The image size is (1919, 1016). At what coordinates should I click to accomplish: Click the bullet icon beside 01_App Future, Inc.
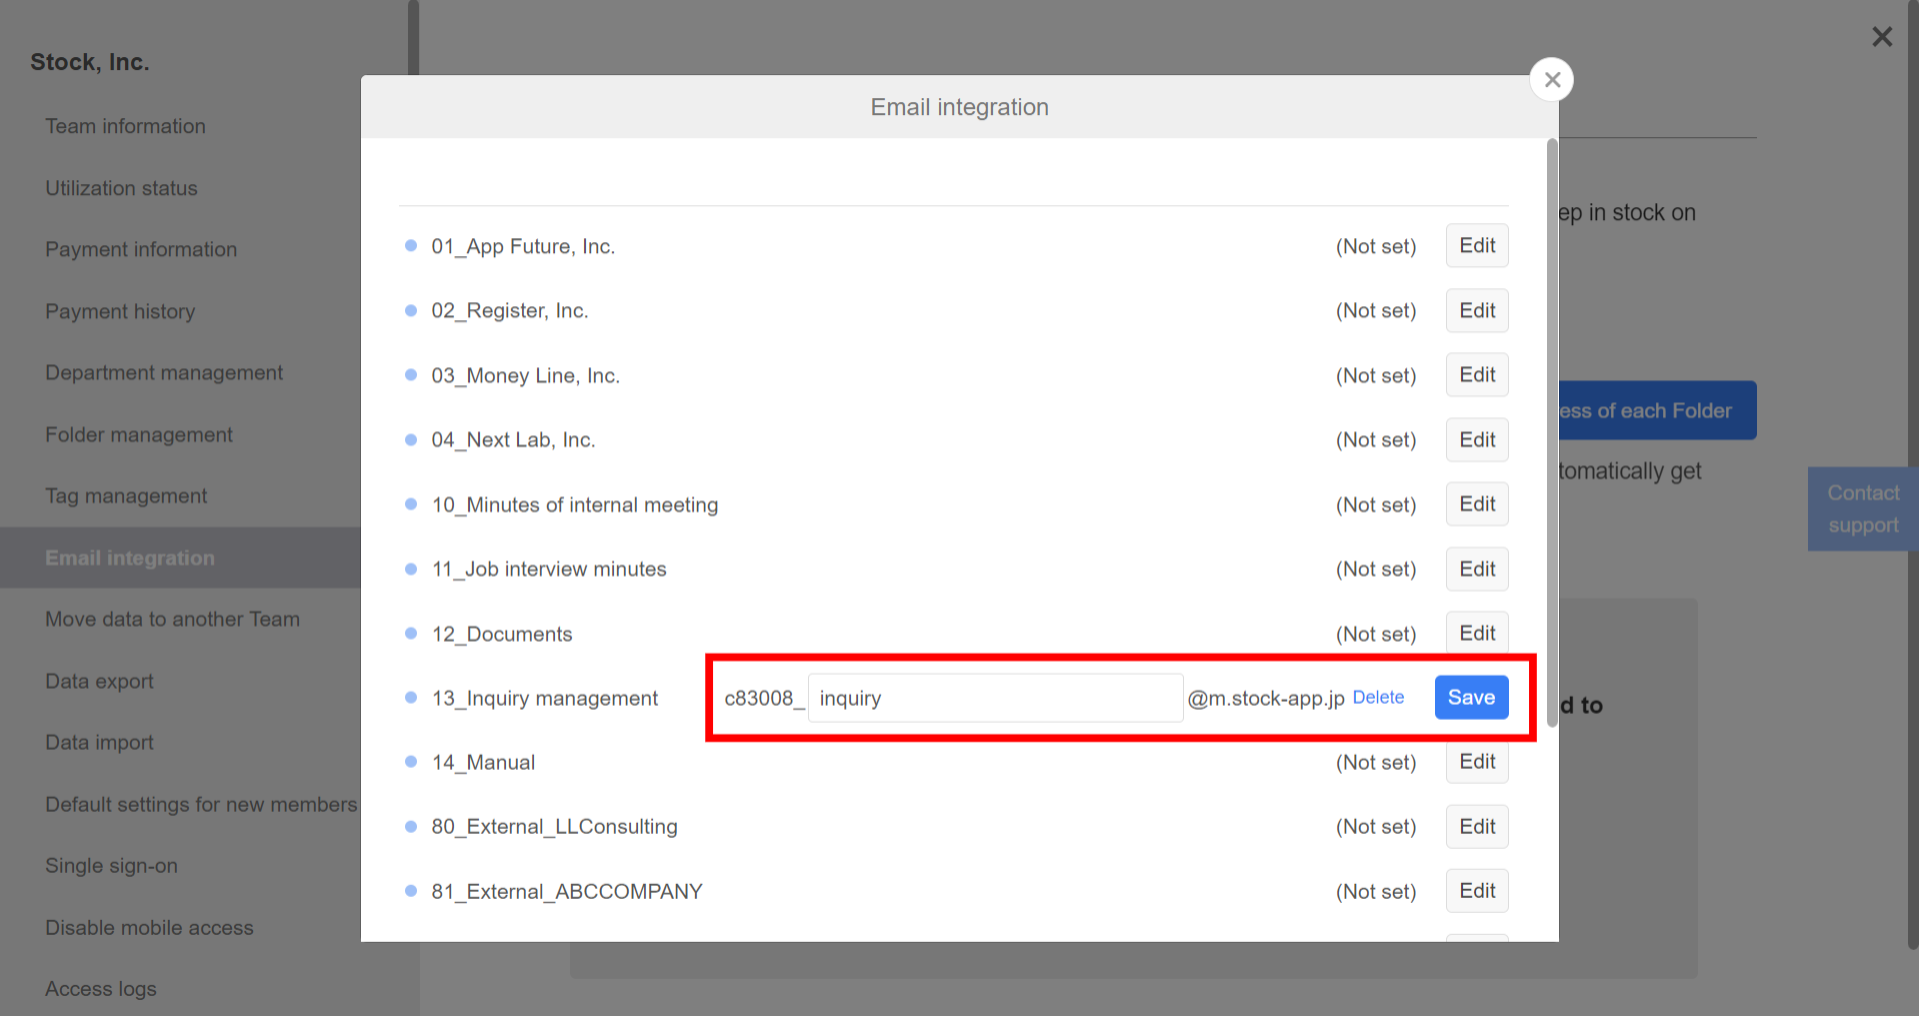411,247
